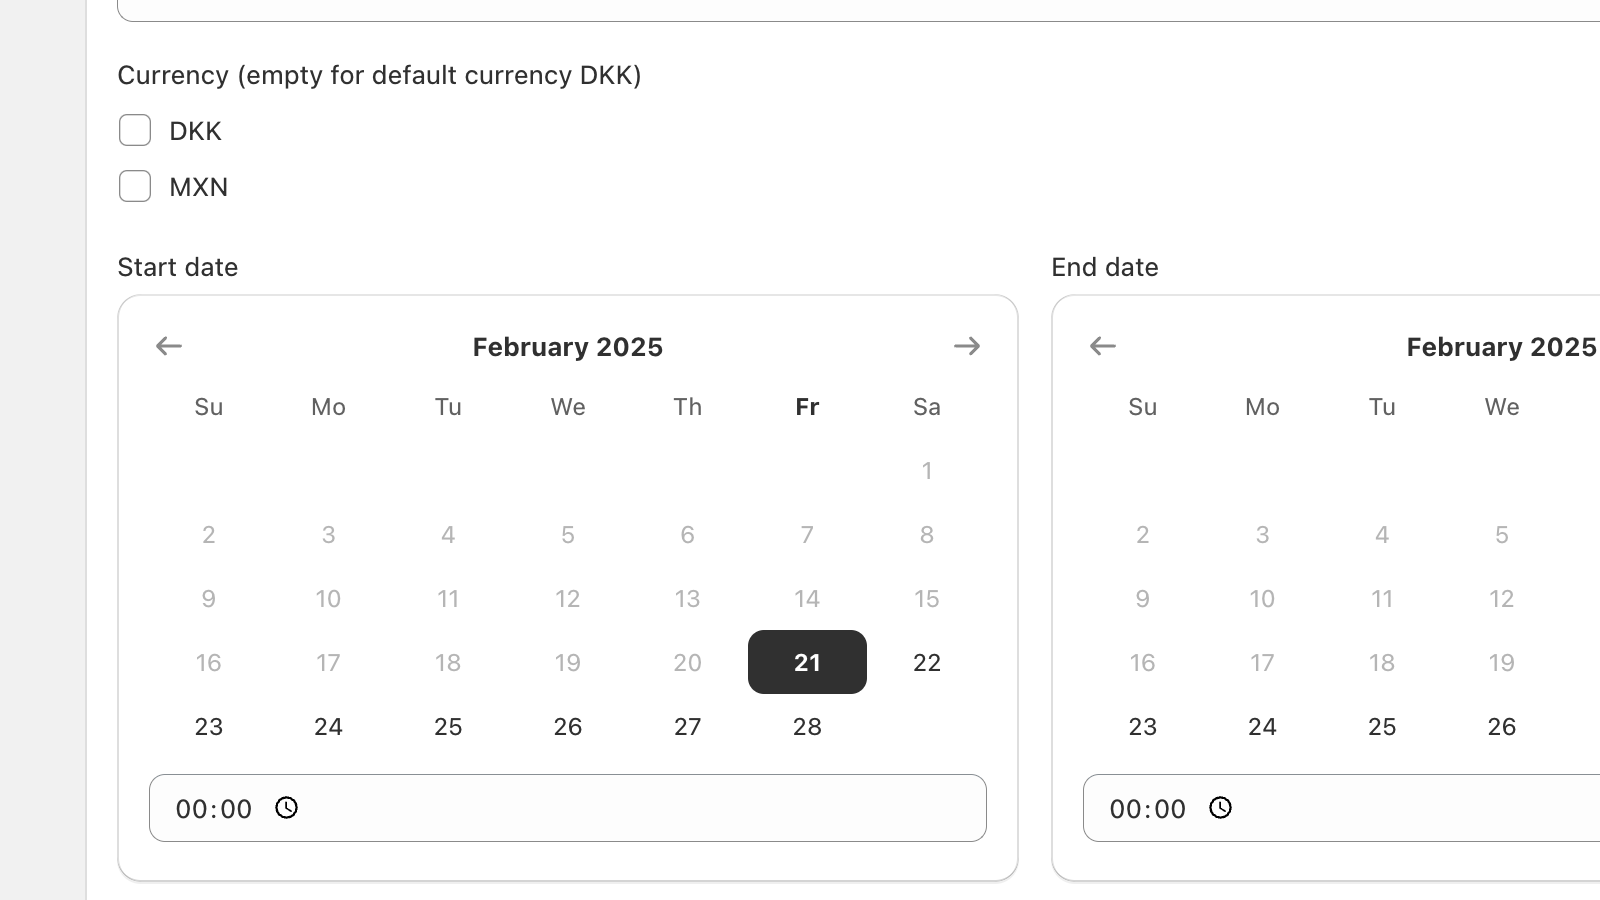The height and width of the screenshot is (900, 1600).
Task: Check the MXN currency option
Action: (x=135, y=186)
